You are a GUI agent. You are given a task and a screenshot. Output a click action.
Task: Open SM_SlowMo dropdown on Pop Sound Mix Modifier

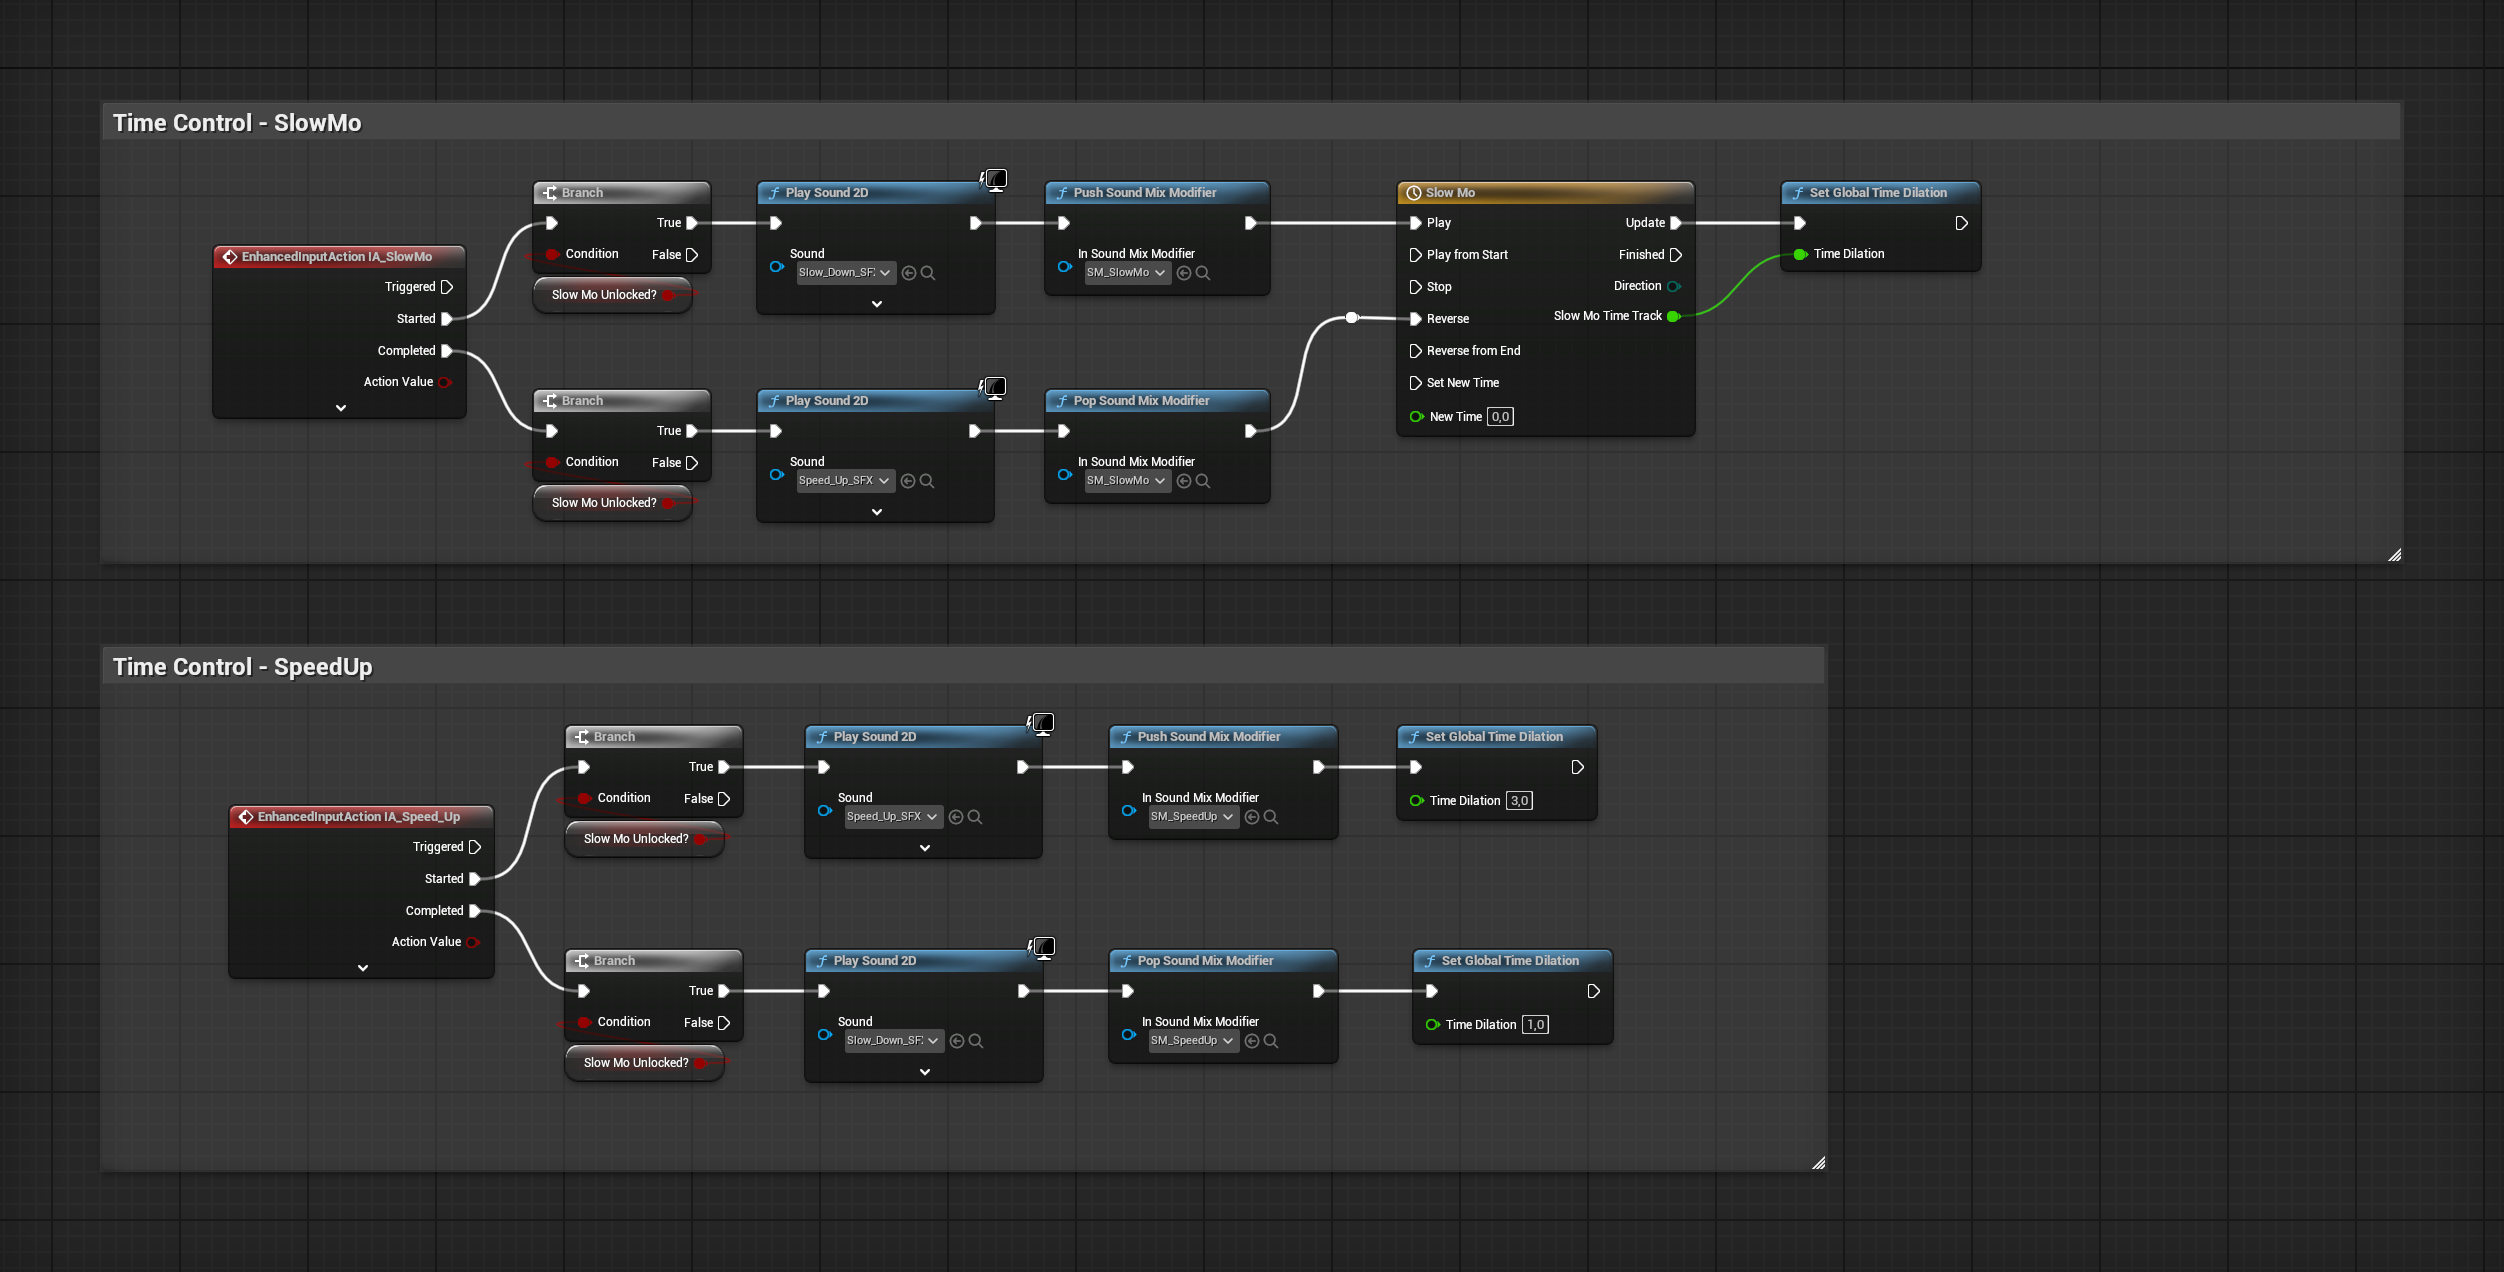[x=1127, y=481]
